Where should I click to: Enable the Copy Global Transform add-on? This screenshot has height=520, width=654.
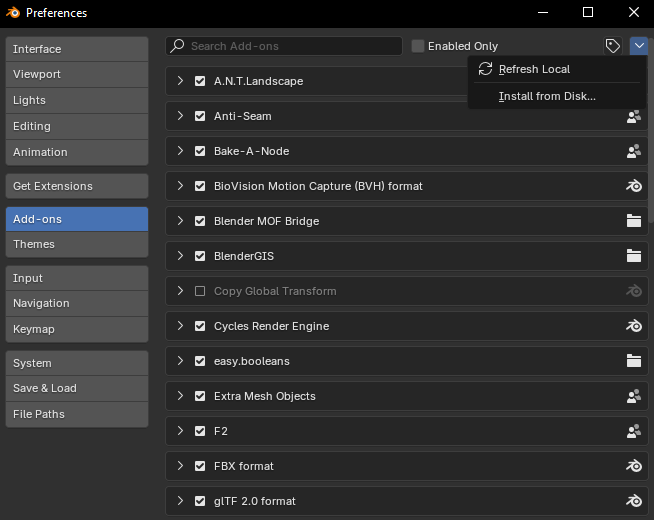point(200,291)
